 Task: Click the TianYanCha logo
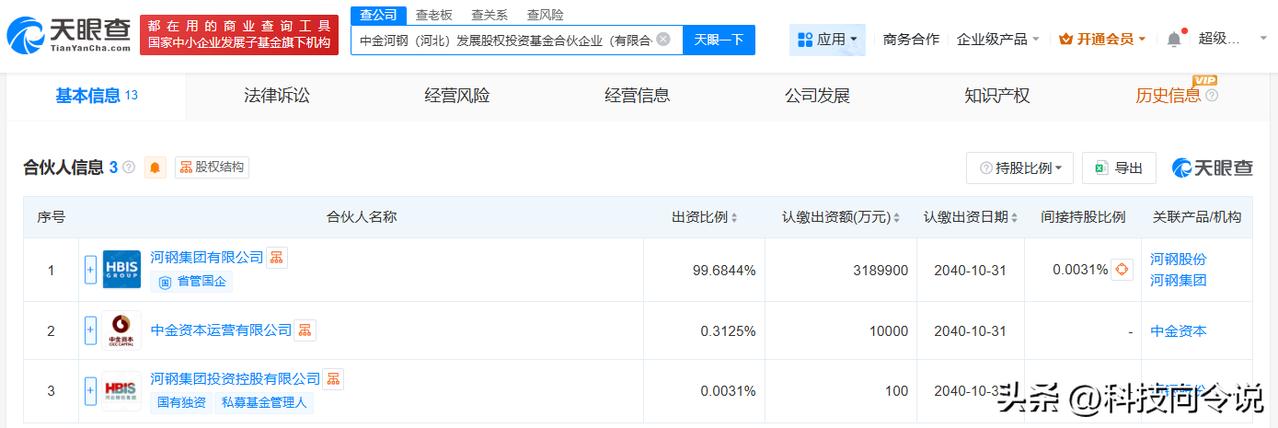(x=68, y=35)
